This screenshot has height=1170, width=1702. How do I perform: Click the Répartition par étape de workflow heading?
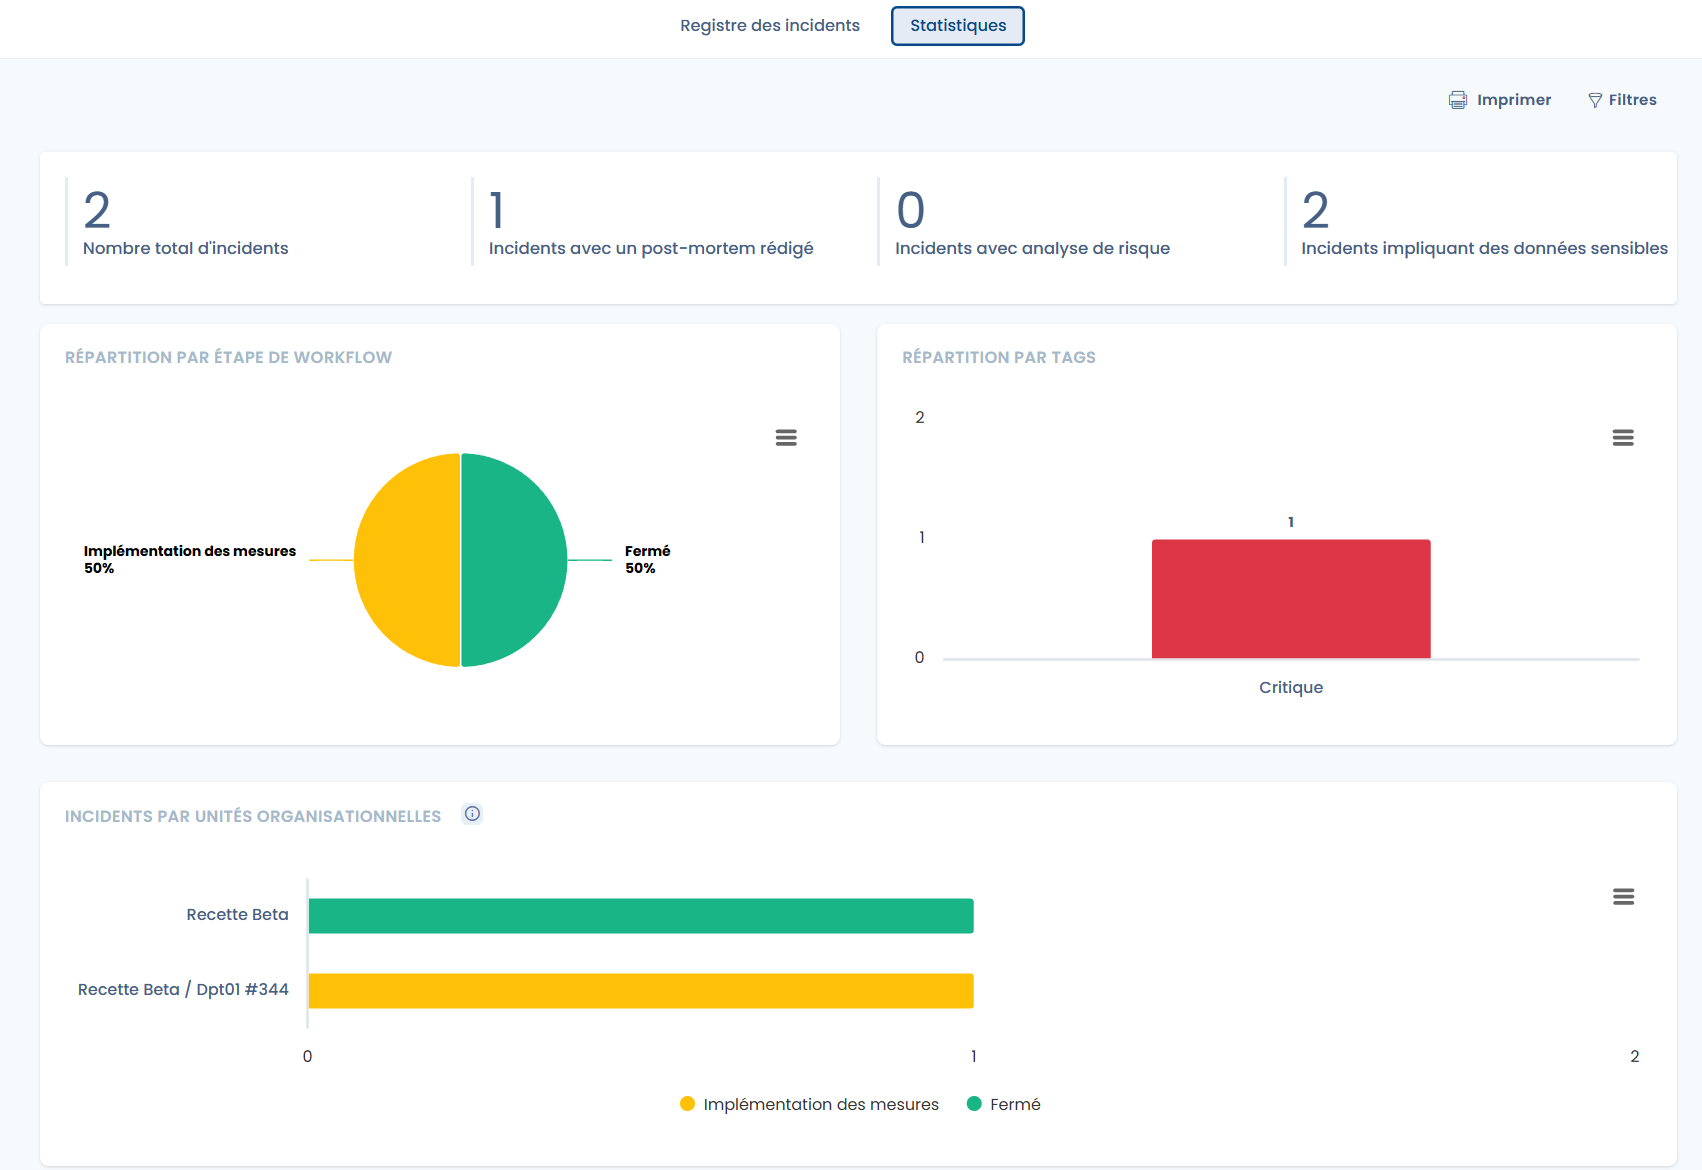228,357
